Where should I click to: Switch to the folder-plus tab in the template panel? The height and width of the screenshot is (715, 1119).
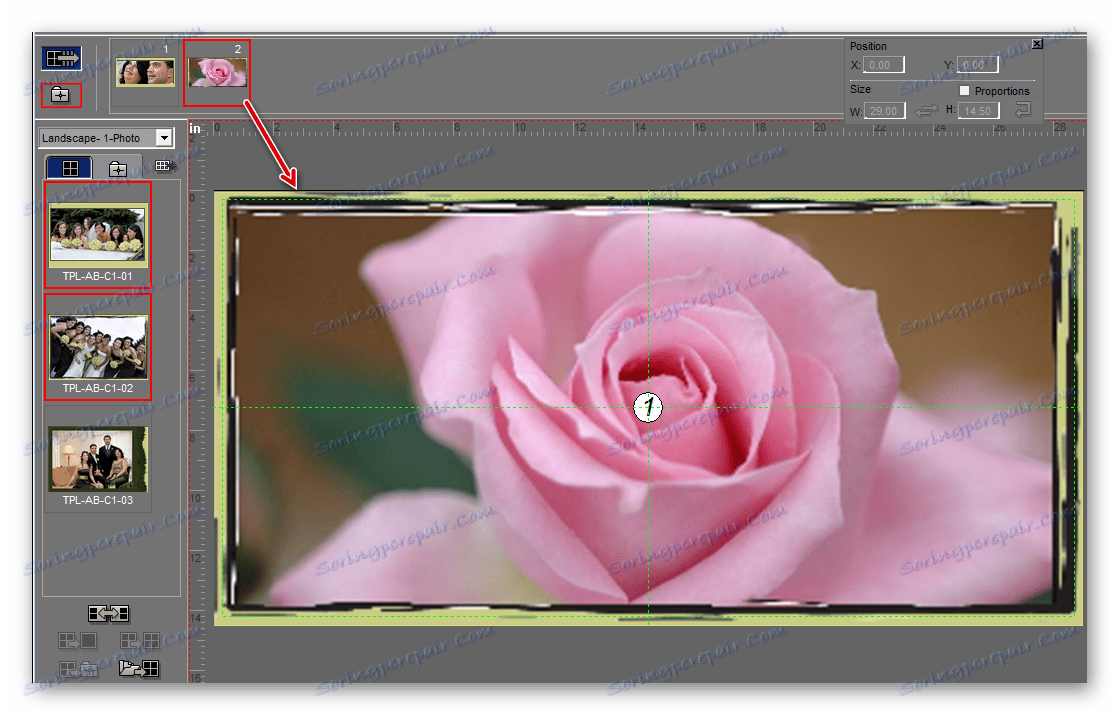[x=118, y=169]
